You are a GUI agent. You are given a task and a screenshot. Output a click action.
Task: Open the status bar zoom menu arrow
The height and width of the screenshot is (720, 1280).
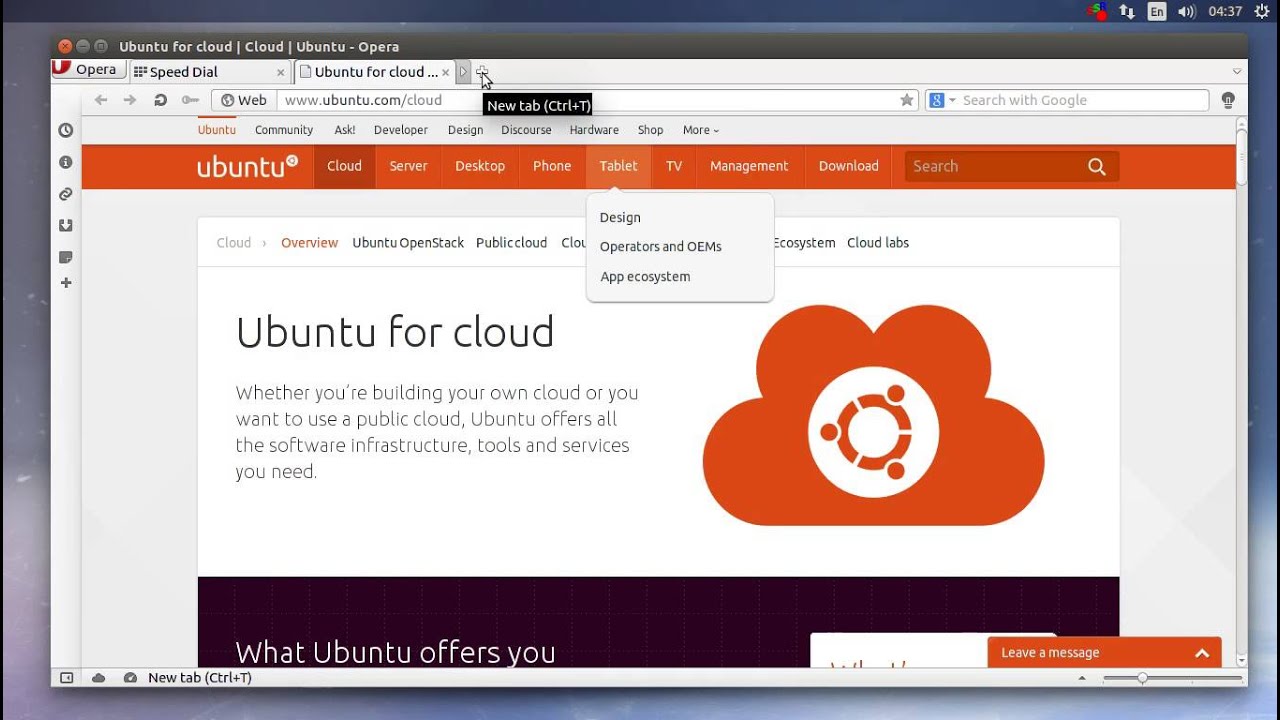pos(1082,678)
